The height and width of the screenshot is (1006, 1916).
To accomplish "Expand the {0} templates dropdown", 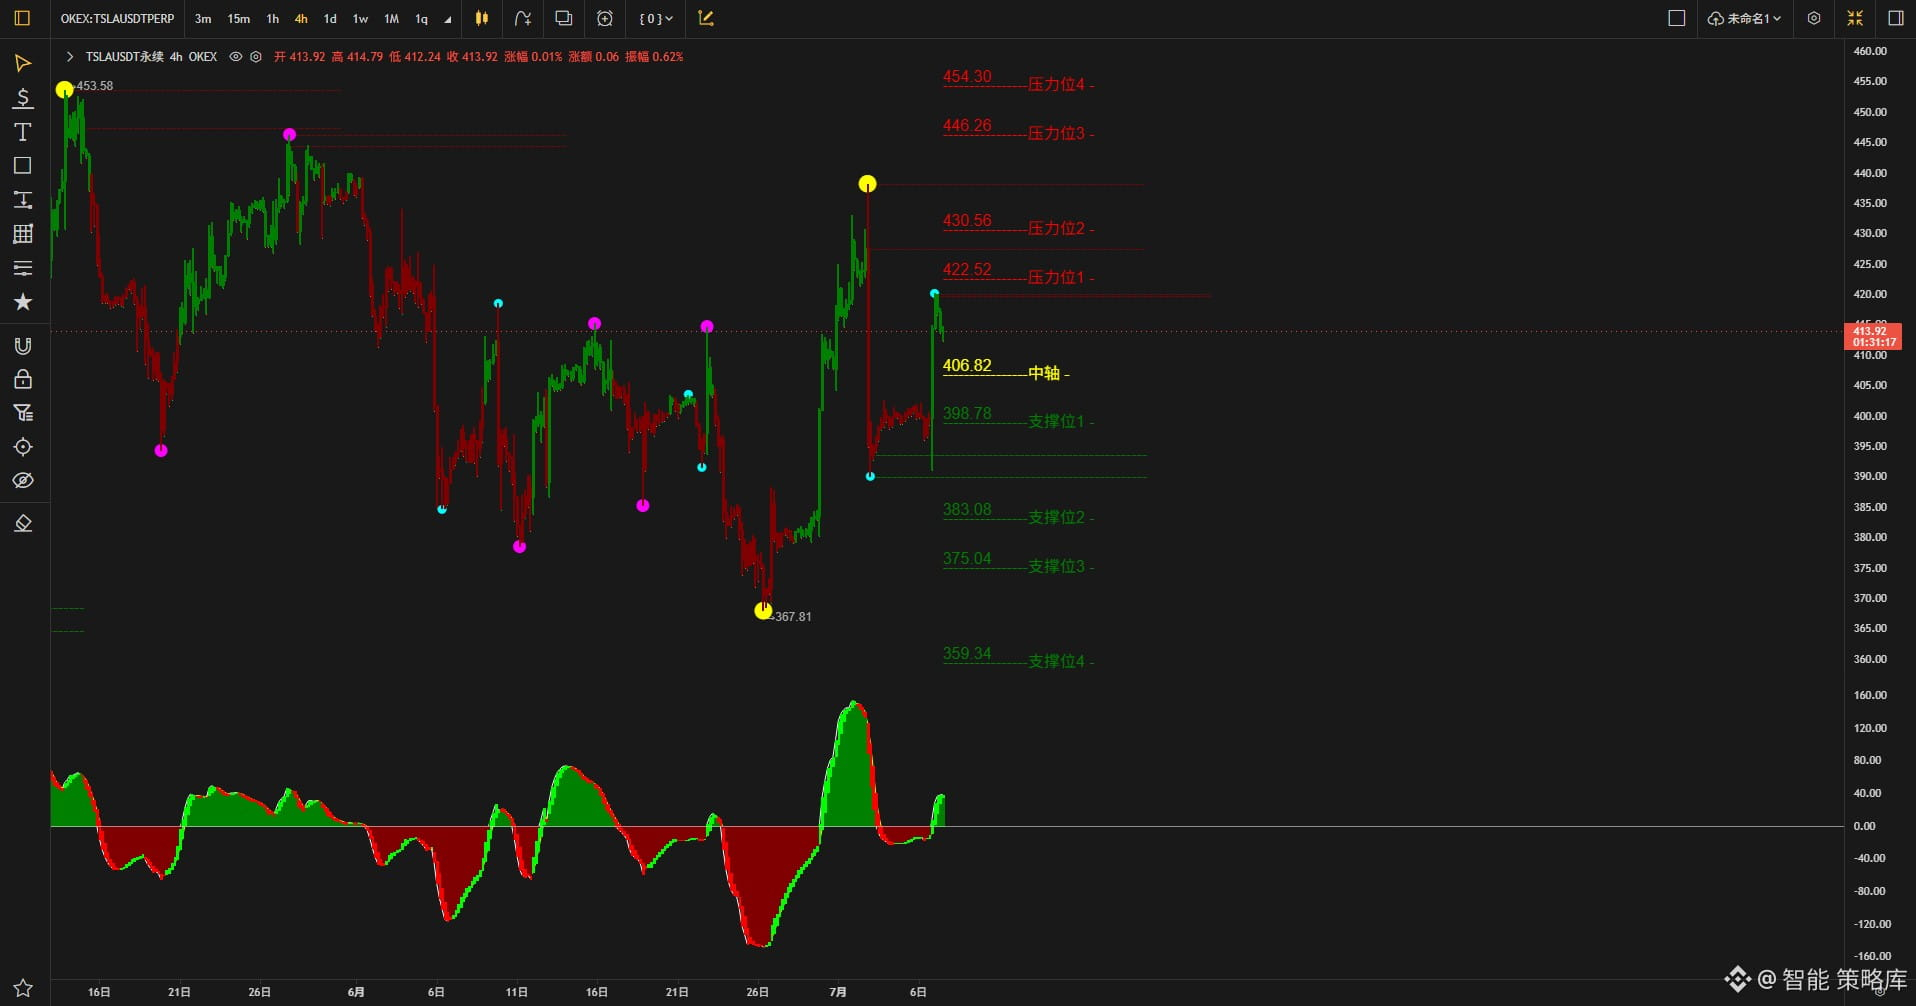I will (x=656, y=18).
